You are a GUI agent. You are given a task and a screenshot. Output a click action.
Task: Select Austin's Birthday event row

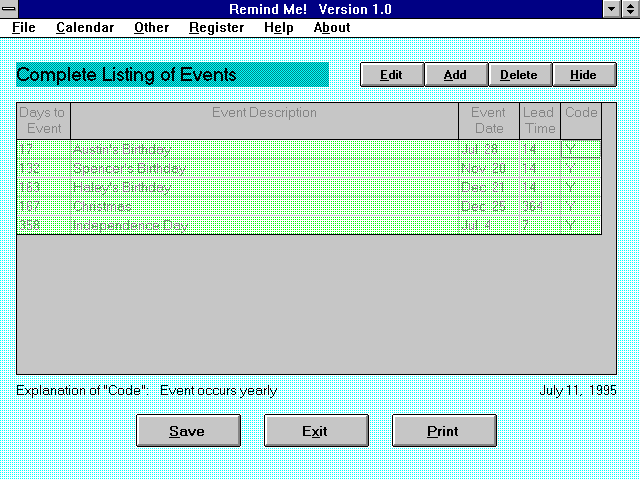264,149
